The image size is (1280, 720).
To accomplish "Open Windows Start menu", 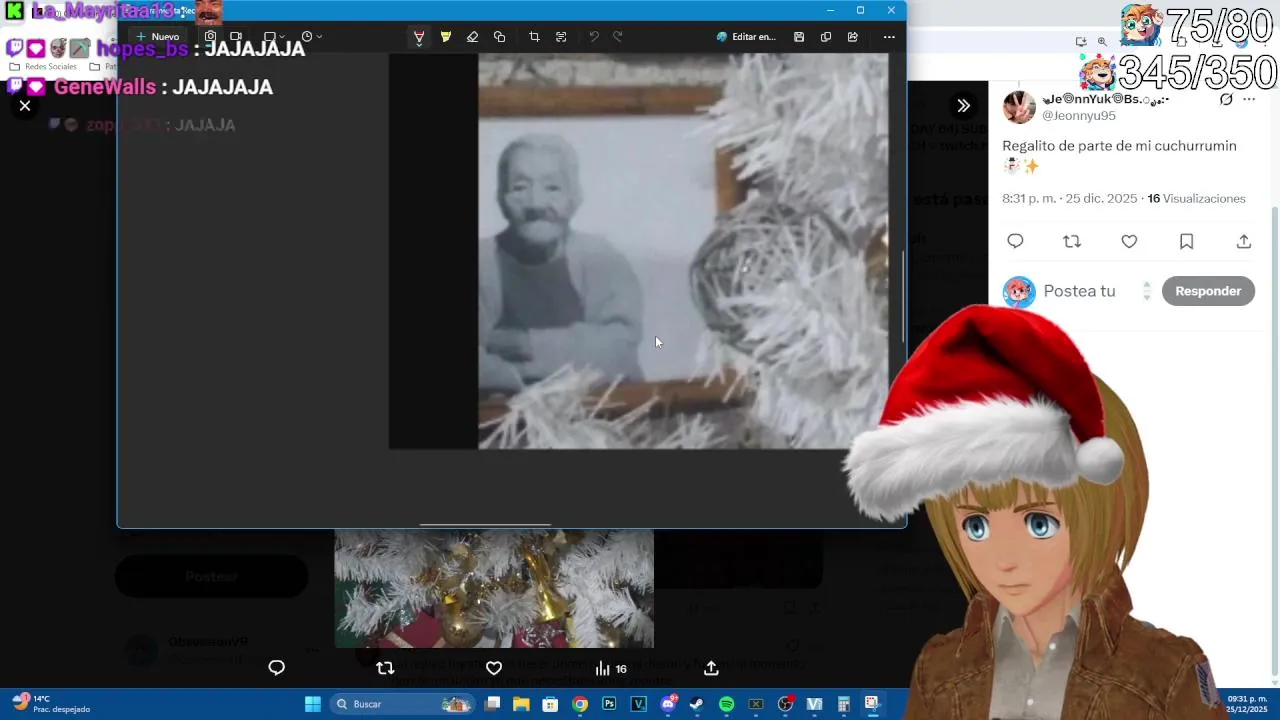I will click(313, 704).
